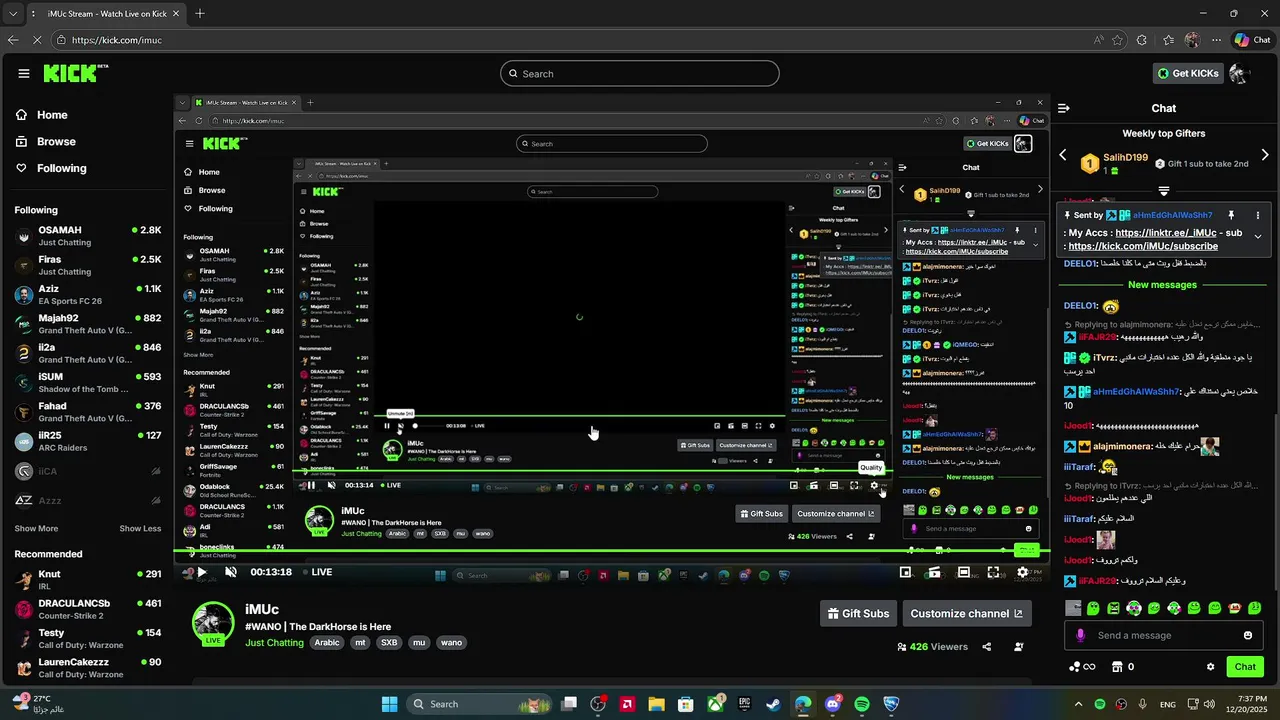The image size is (1280, 720).
Task: Open the emoji picker in the message box
Action: click(1248, 635)
